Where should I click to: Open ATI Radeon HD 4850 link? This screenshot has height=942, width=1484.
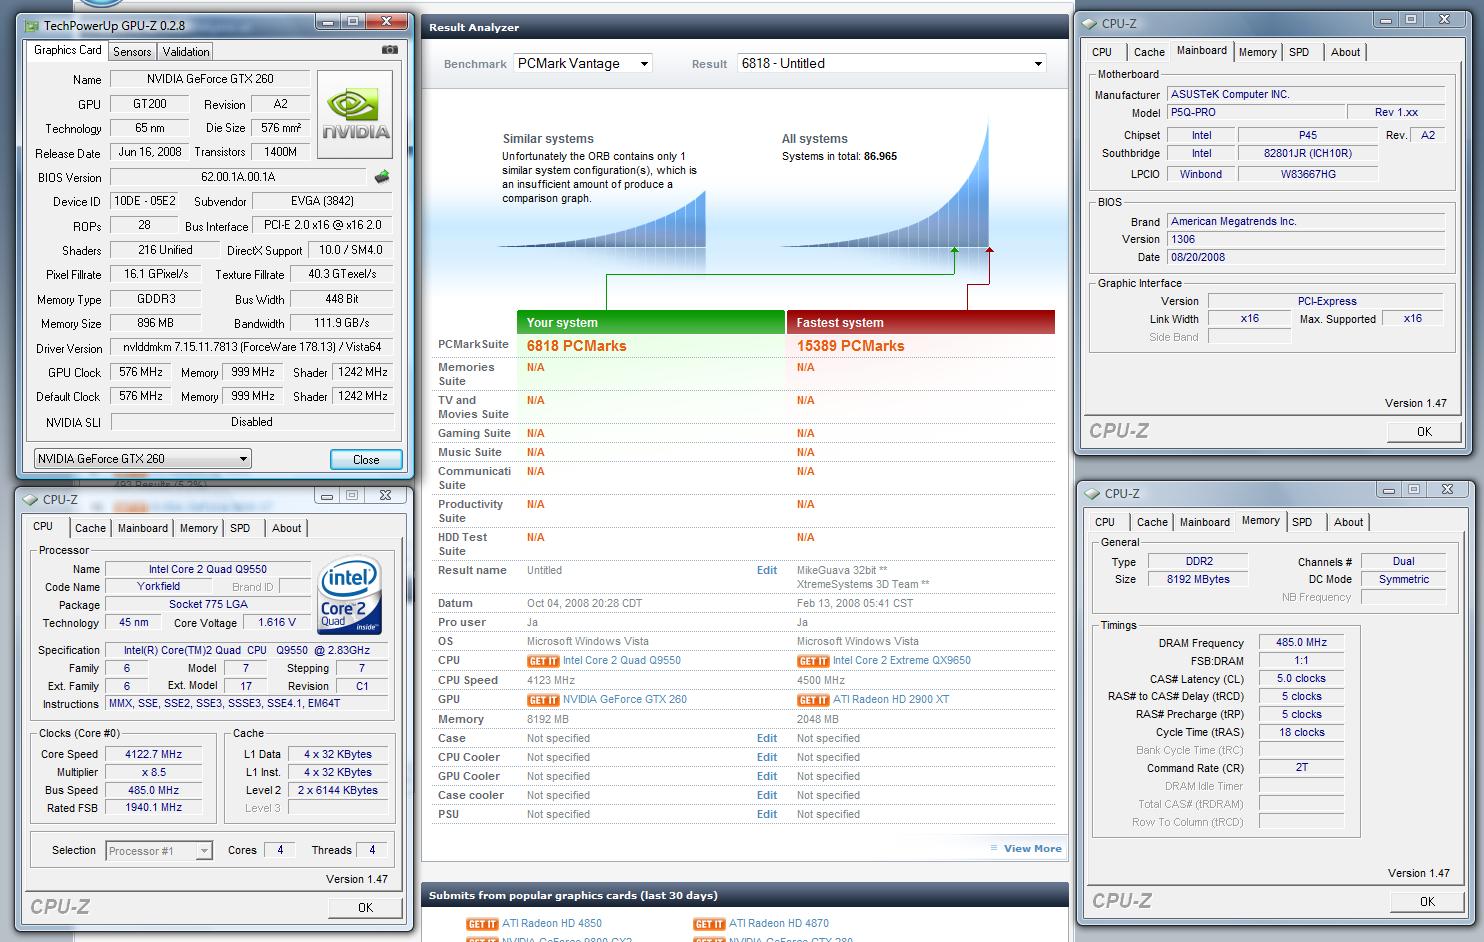(552, 924)
